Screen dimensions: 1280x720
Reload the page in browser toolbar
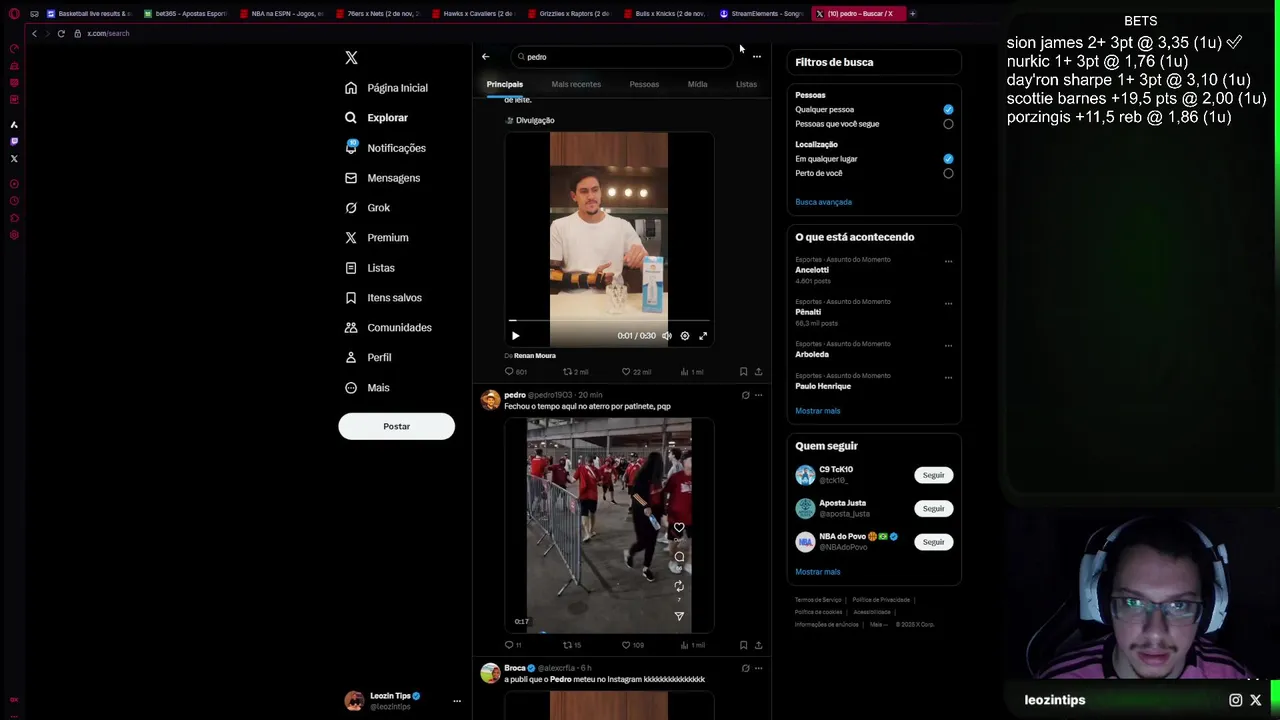point(61,34)
